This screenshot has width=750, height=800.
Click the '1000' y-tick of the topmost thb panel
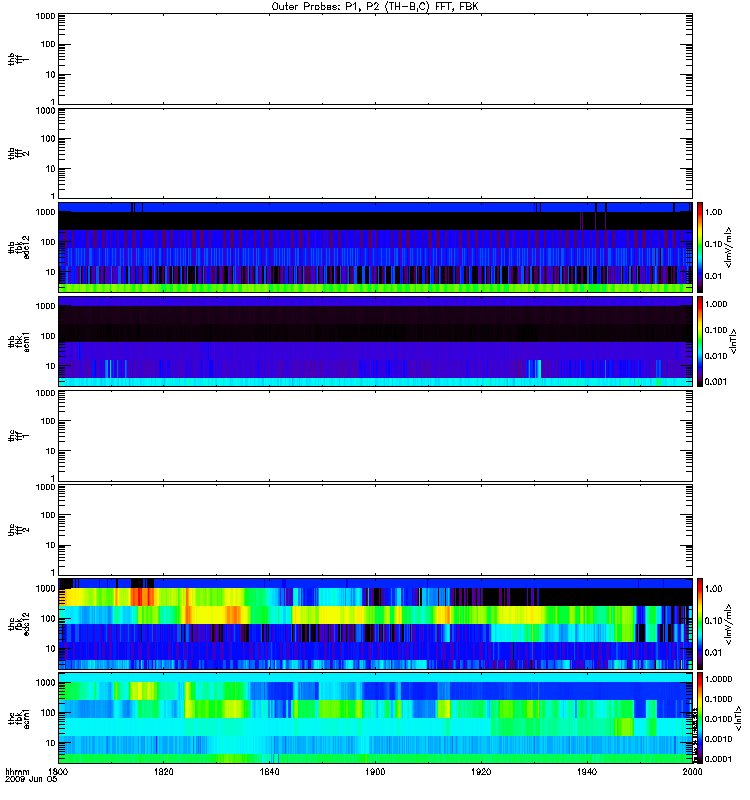pos(45,16)
